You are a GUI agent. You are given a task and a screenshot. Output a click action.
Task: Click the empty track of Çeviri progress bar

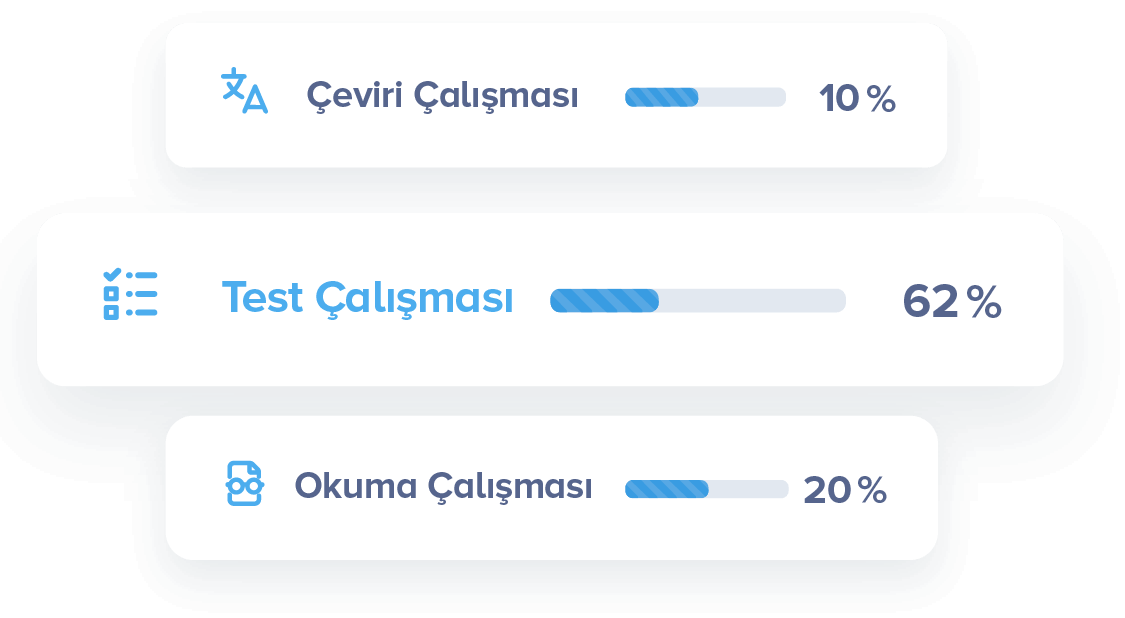coord(742,97)
